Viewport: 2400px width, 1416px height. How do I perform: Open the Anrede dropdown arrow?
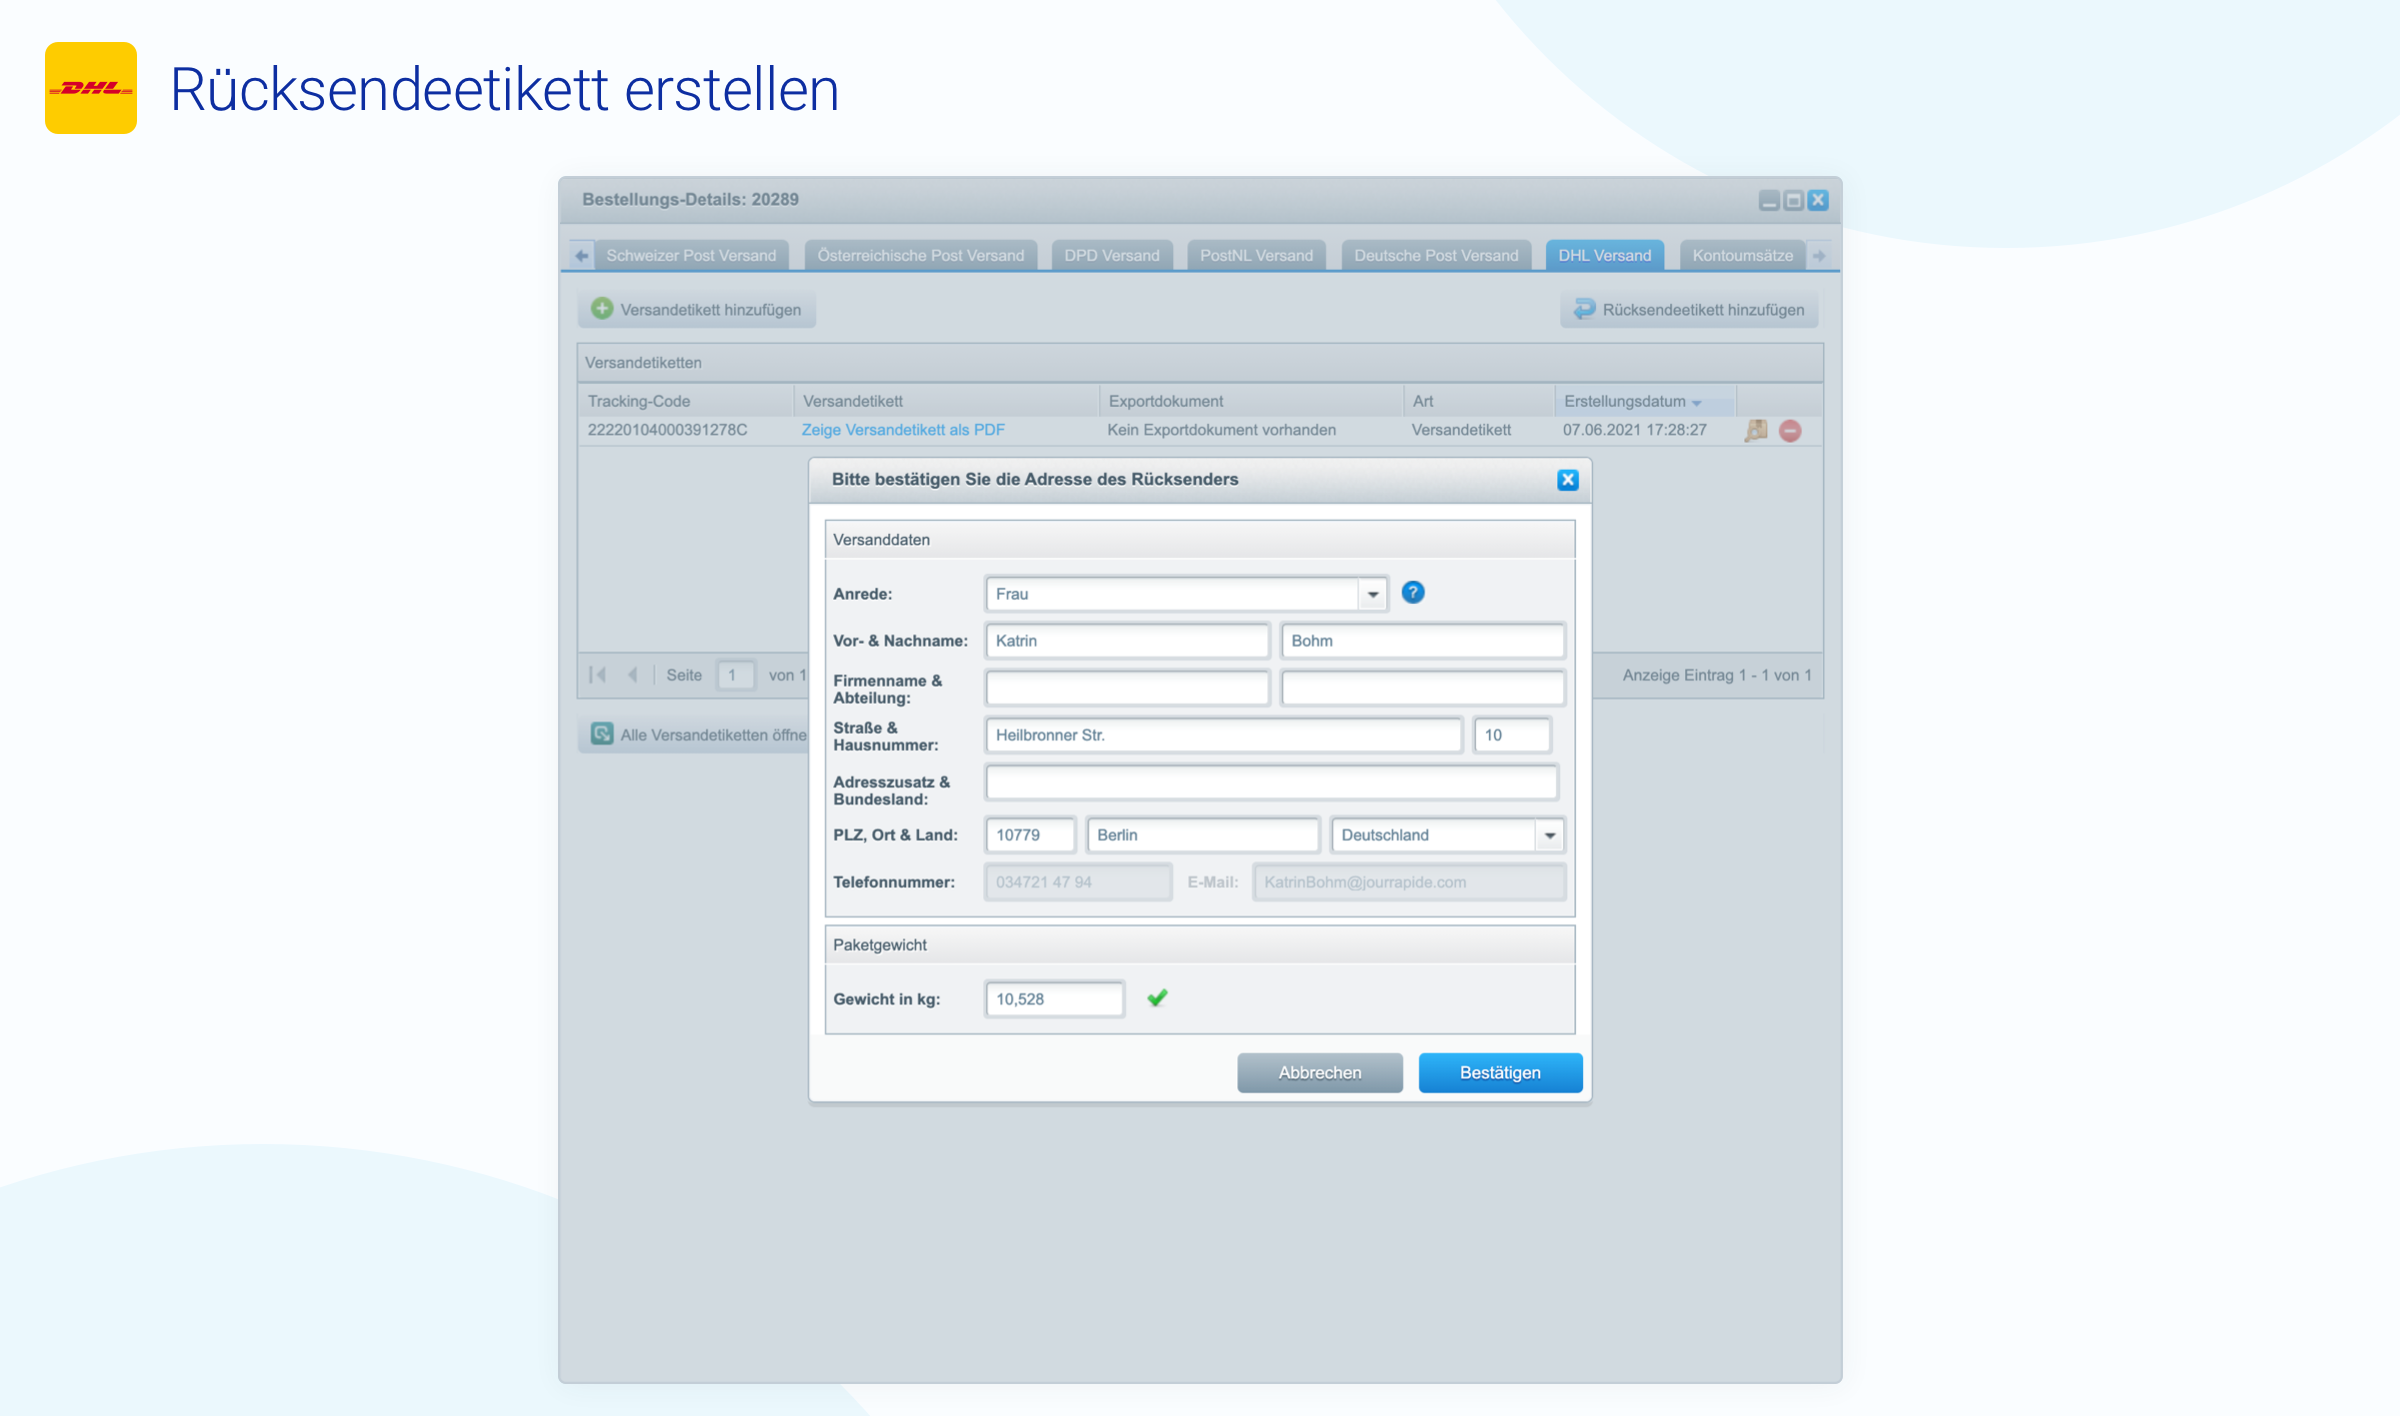(1373, 594)
